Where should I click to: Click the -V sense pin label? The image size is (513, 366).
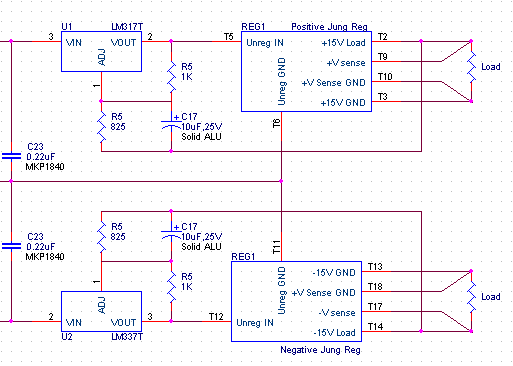coord(337,313)
